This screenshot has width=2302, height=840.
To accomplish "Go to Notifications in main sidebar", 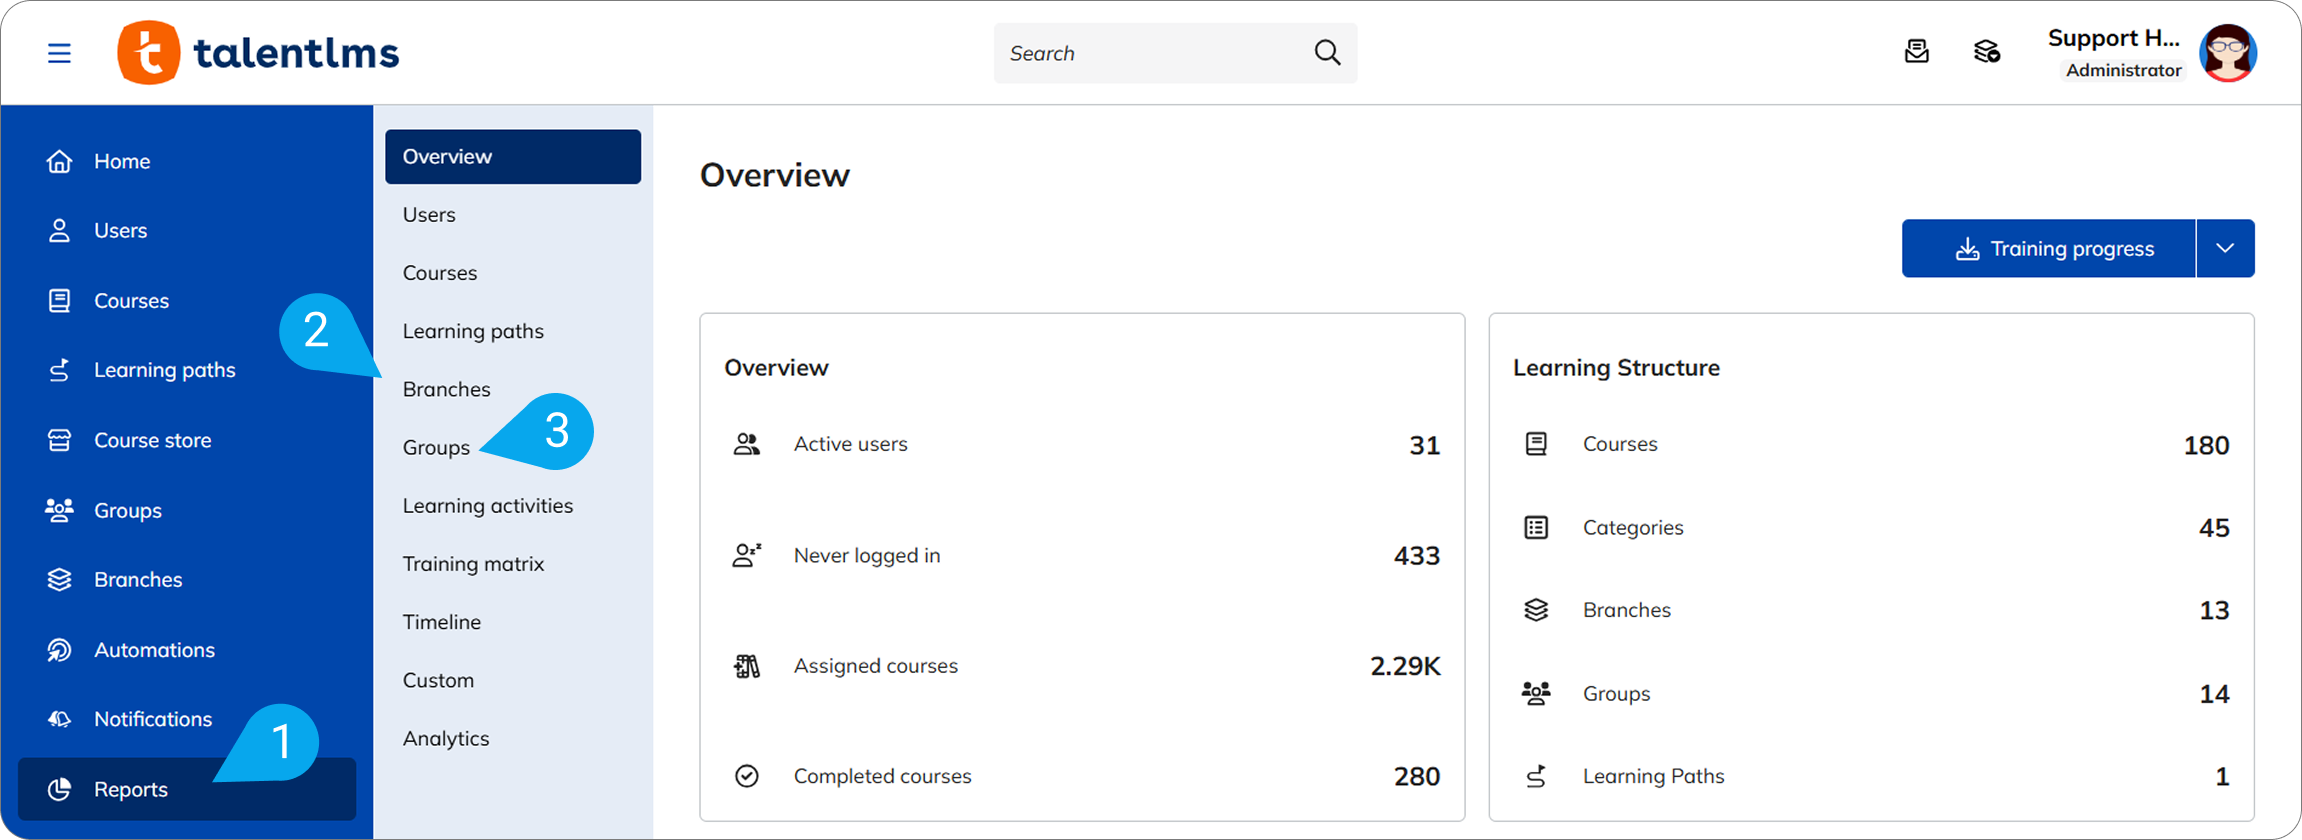I will (152, 719).
